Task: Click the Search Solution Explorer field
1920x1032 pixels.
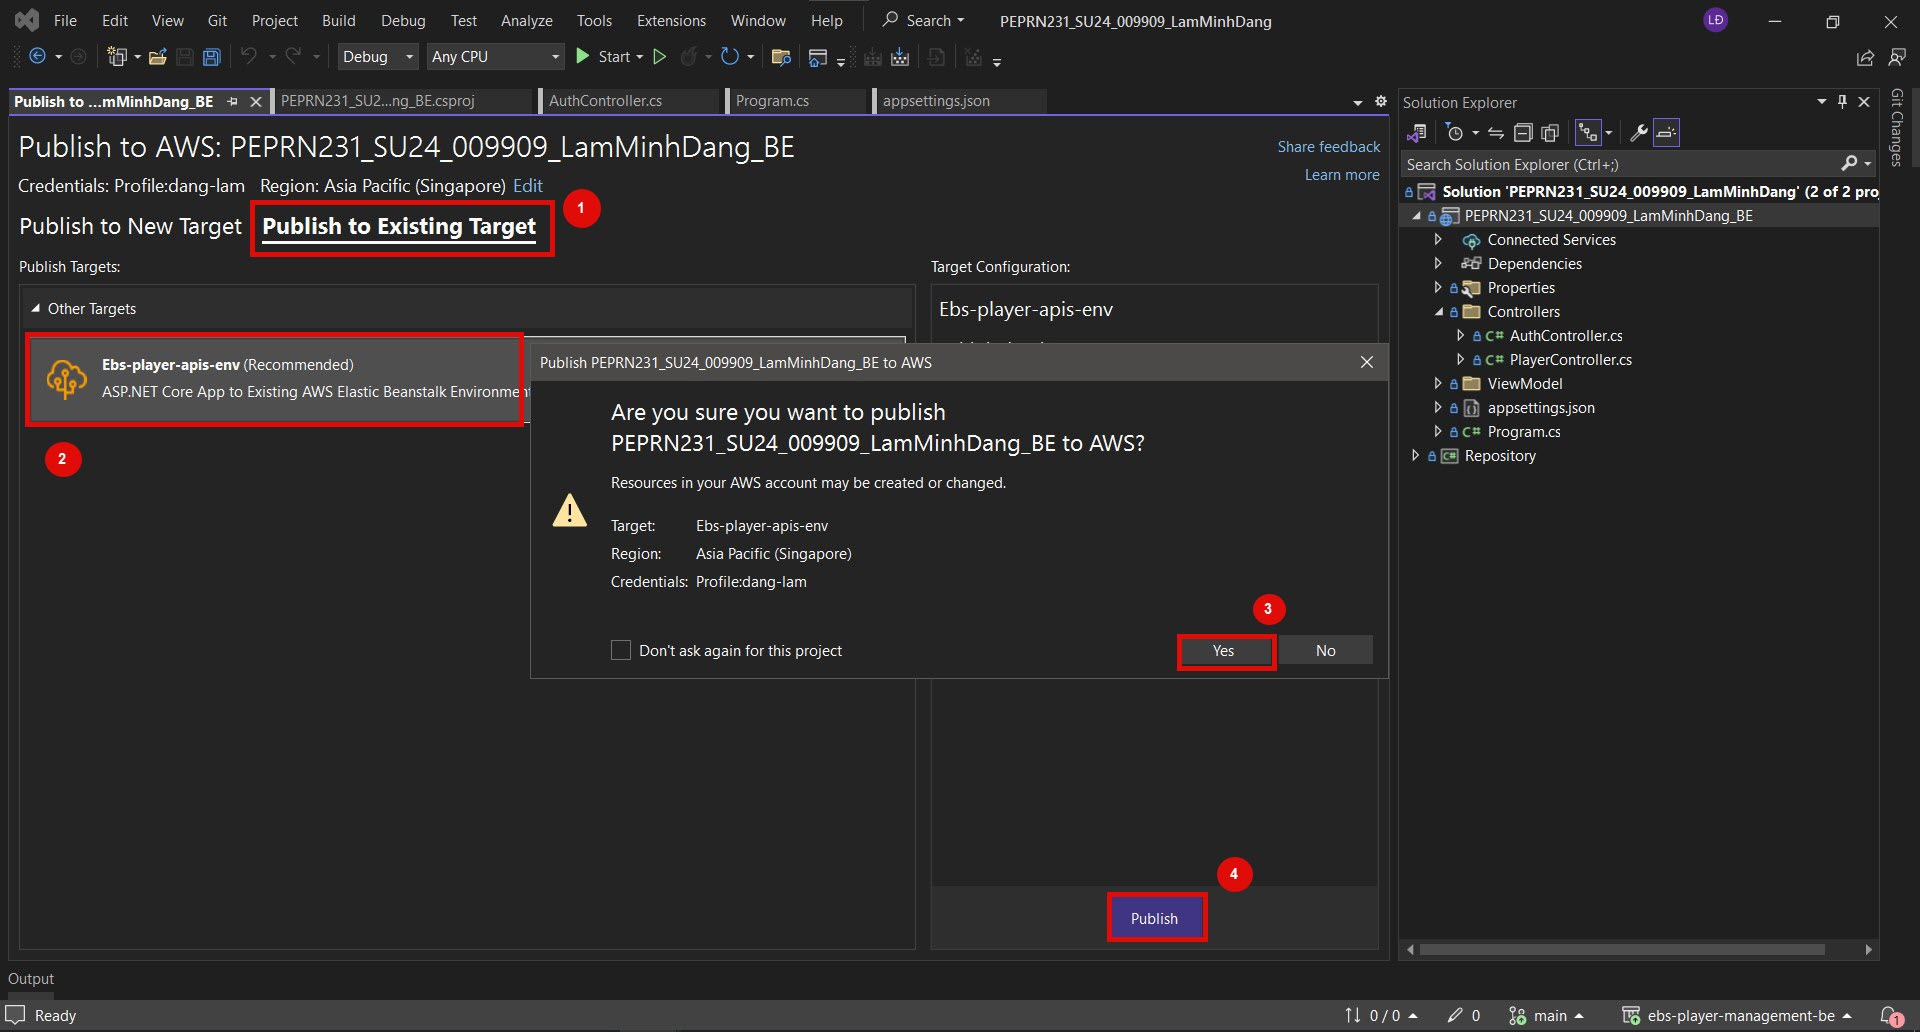Action: click(x=1620, y=164)
